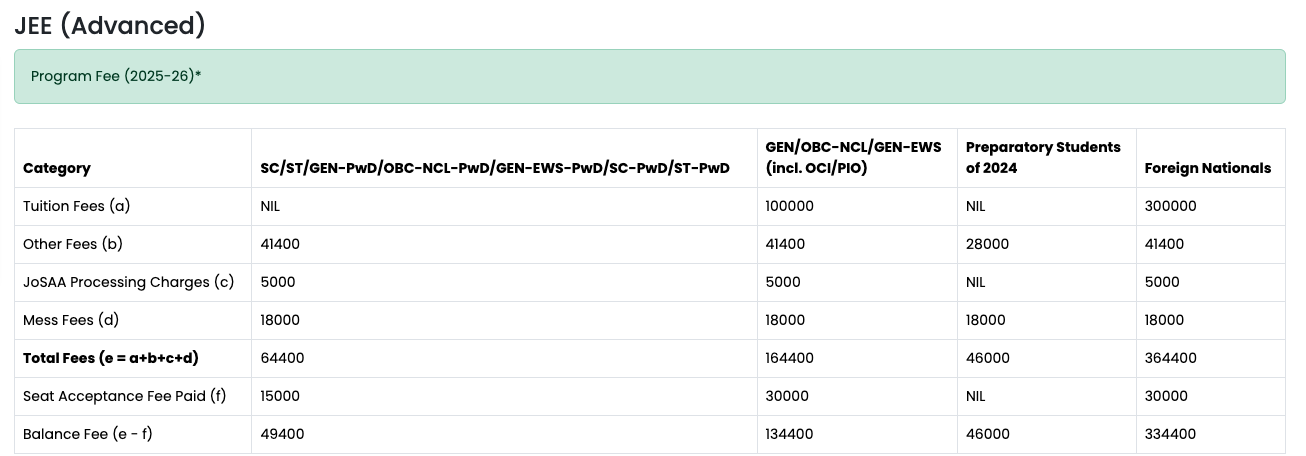
Task: Select Seat Acceptance Fee 30000 under GEN/OBC-NCL
Action: [787, 396]
